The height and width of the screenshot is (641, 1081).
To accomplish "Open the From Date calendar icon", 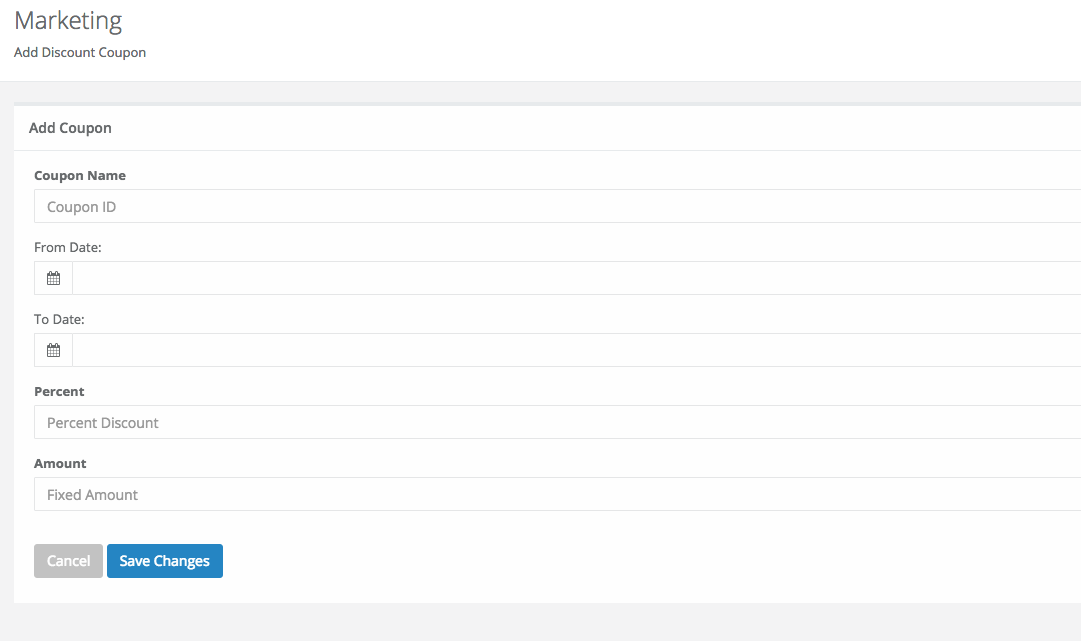I will (53, 278).
